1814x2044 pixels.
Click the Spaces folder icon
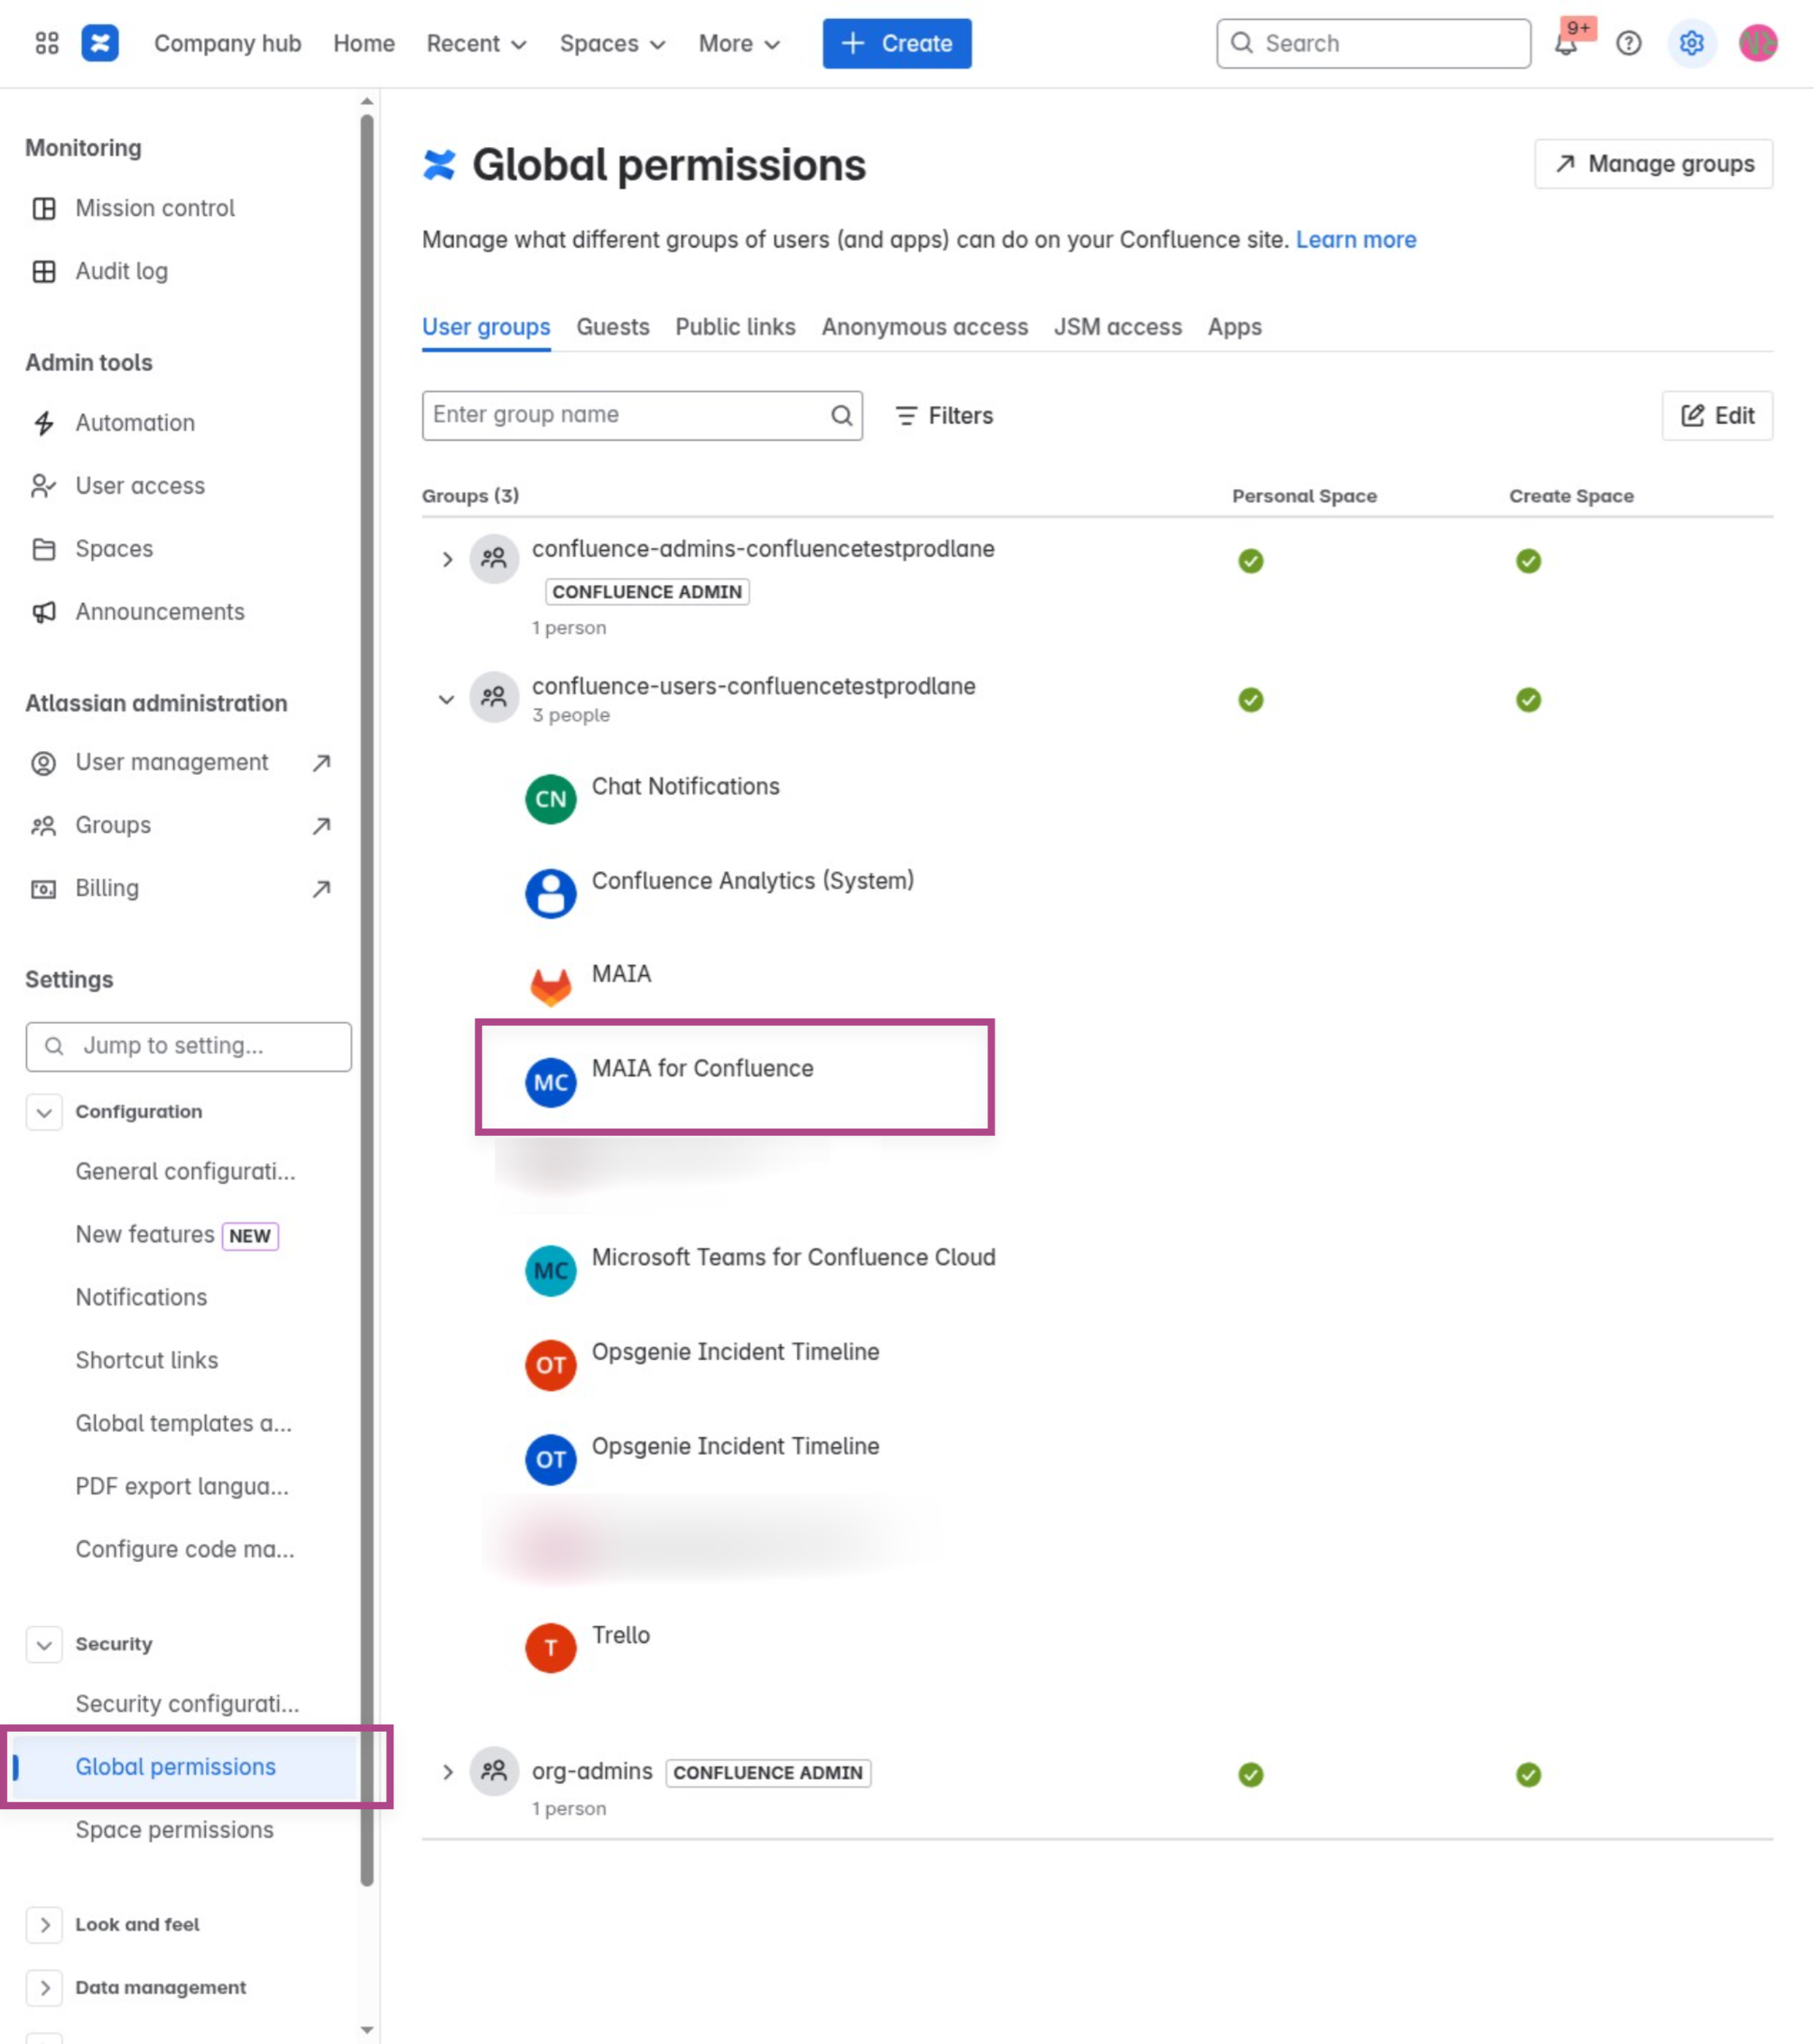44,549
